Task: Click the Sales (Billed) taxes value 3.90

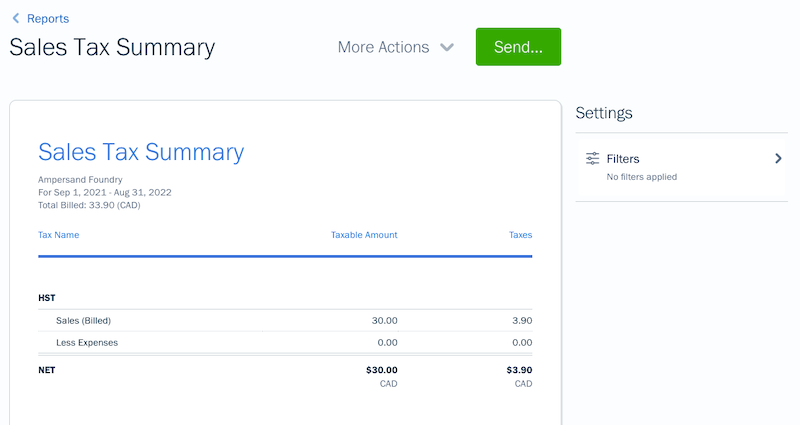Action: click(x=520, y=321)
